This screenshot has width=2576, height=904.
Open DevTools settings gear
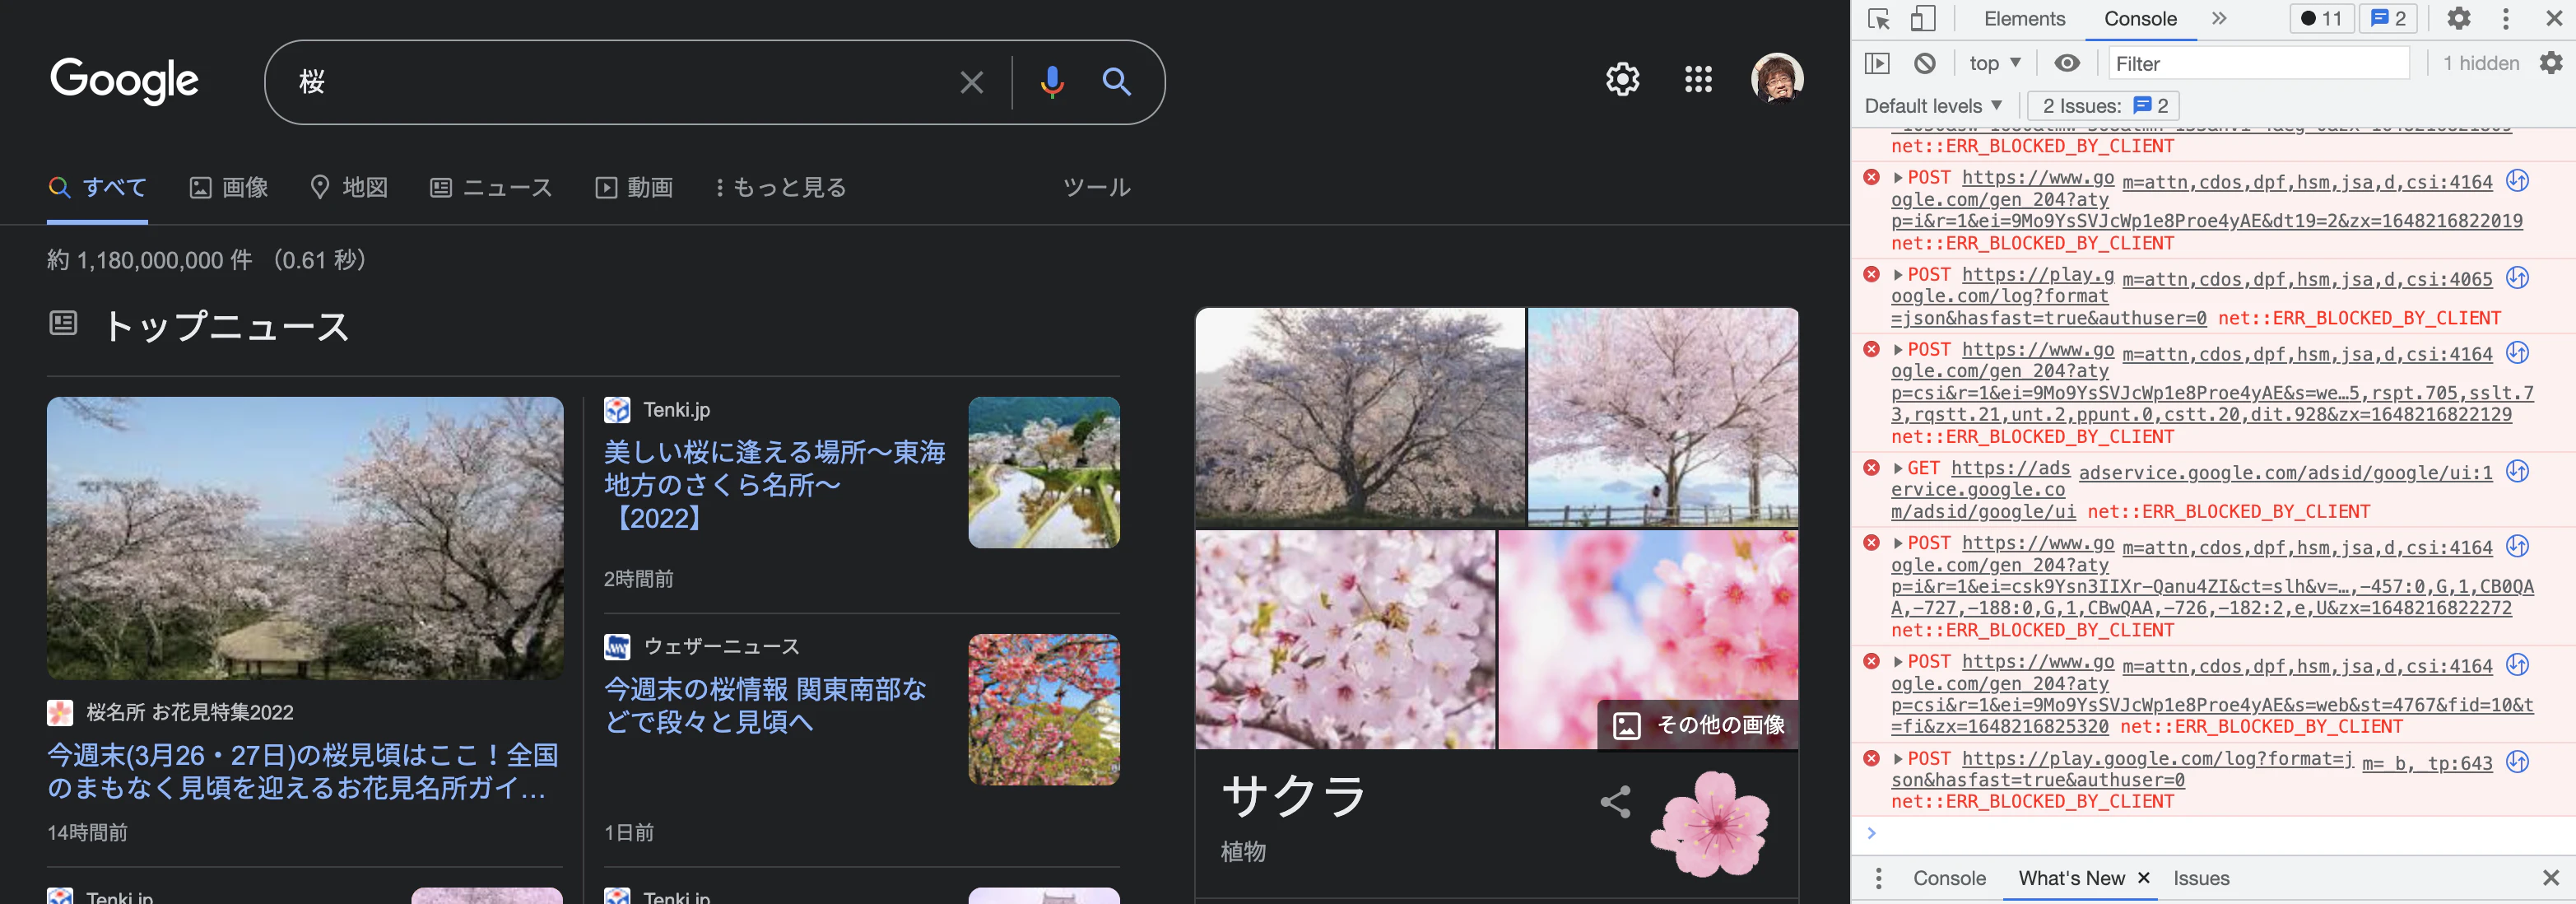click(x=2458, y=18)
